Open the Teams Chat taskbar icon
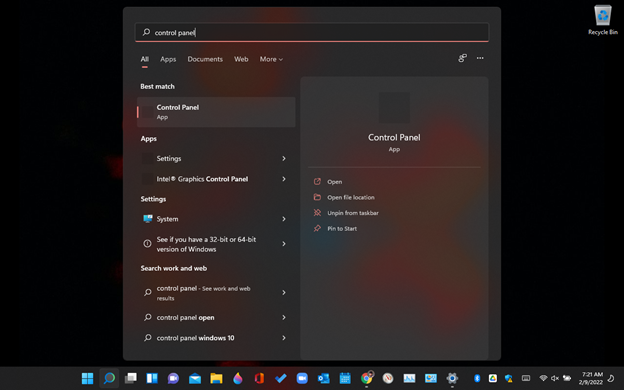The width and height of the screenshot is (624, 390). (173, 378)
